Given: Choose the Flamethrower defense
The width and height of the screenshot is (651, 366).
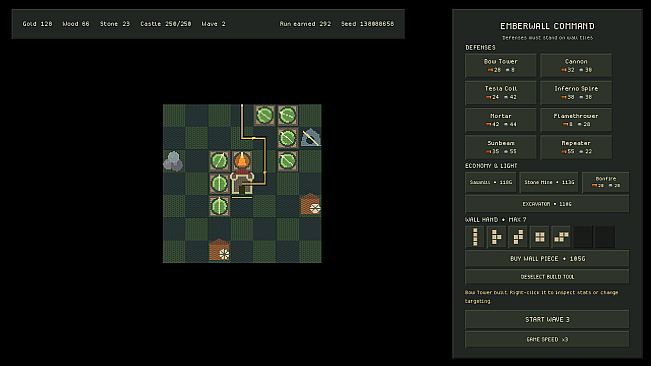Looking at the screenshot, I should (576, 120).
